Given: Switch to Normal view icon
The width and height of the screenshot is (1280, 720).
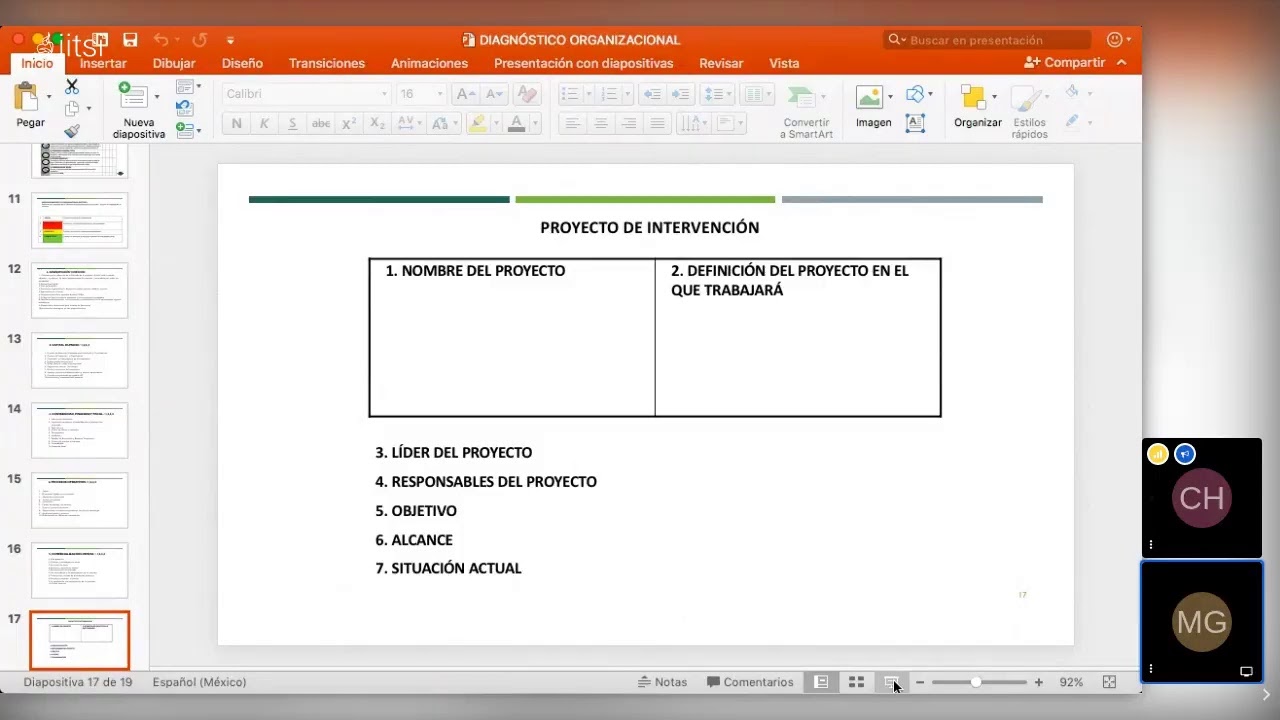Looking at the screenshot, I should tap(821, 682).
